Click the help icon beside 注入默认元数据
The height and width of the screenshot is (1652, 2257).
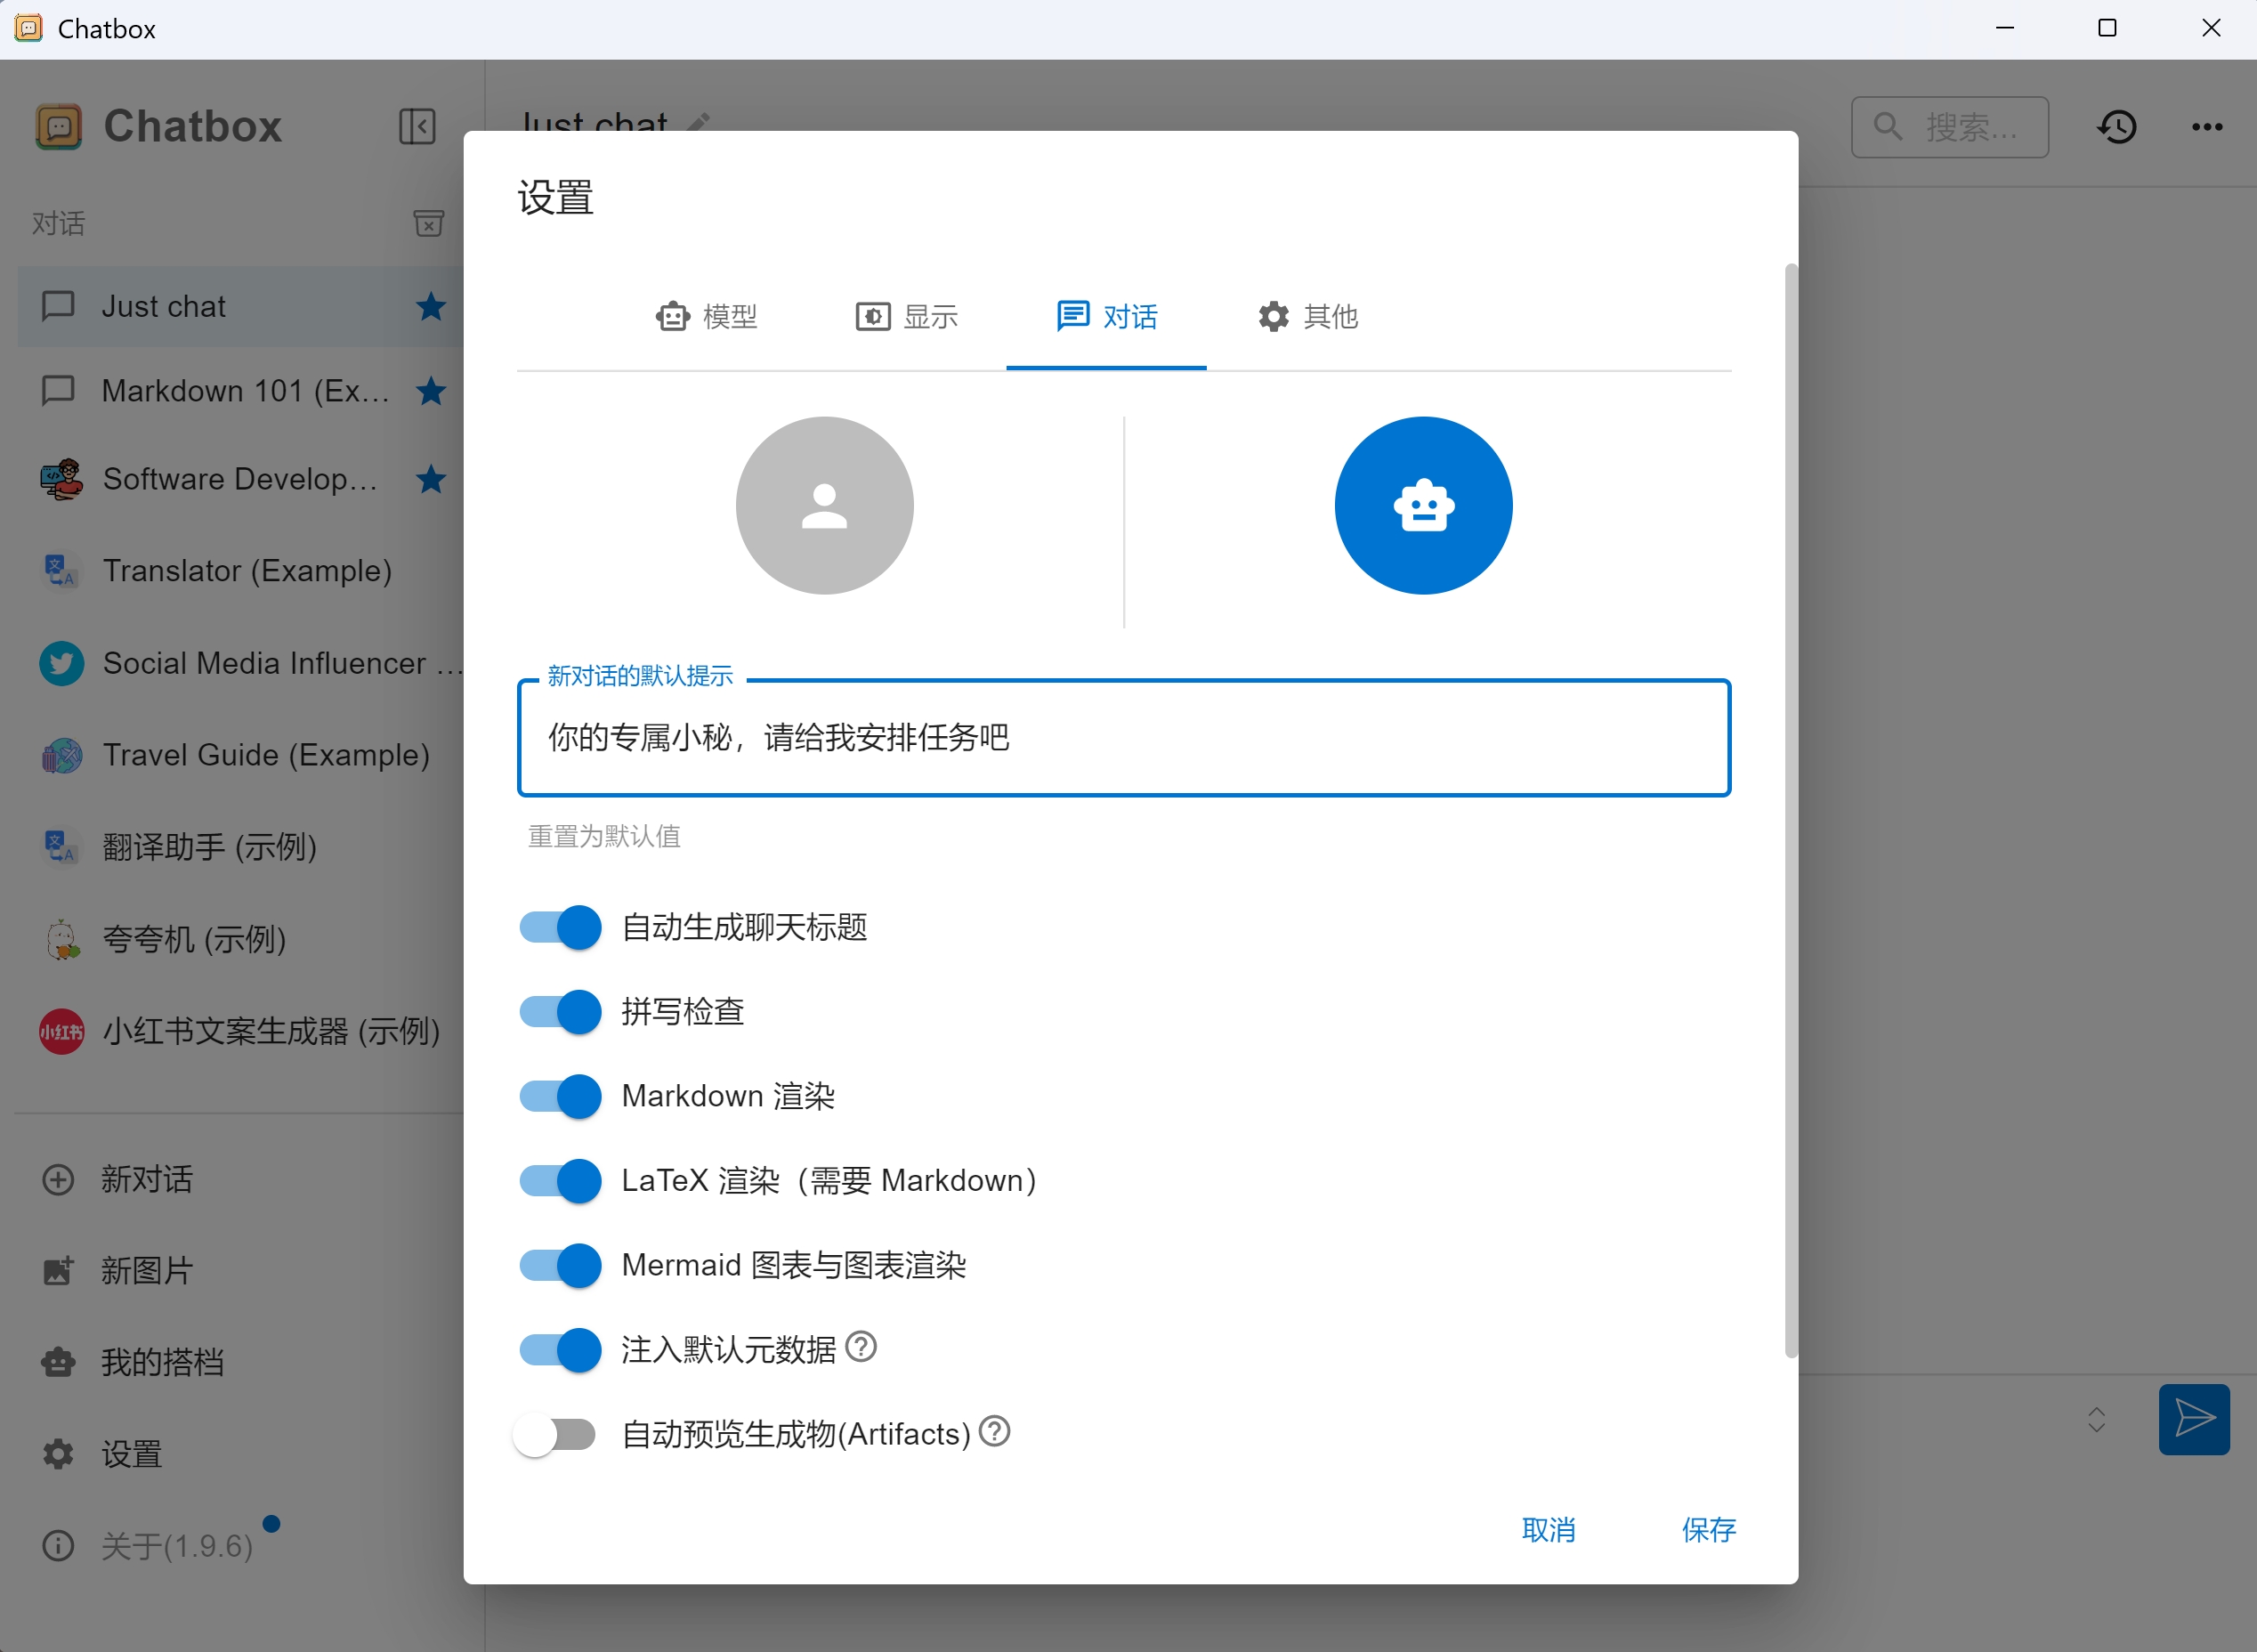(861, 1347)
